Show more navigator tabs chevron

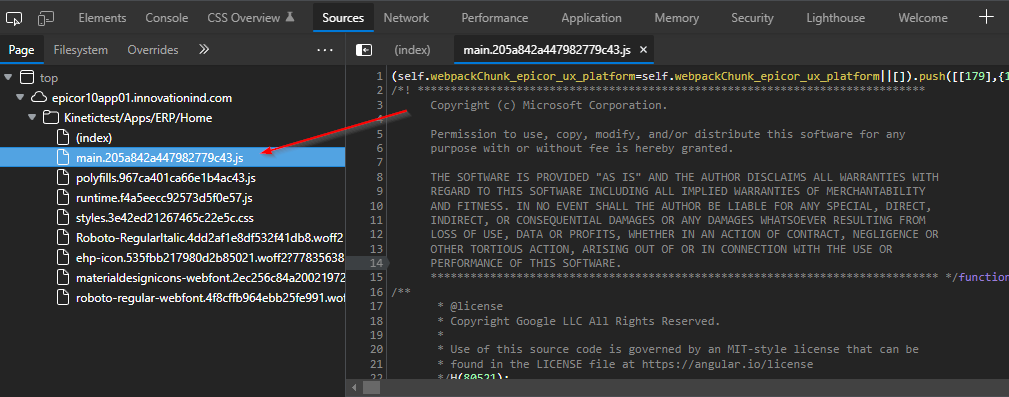pos(204,50)
